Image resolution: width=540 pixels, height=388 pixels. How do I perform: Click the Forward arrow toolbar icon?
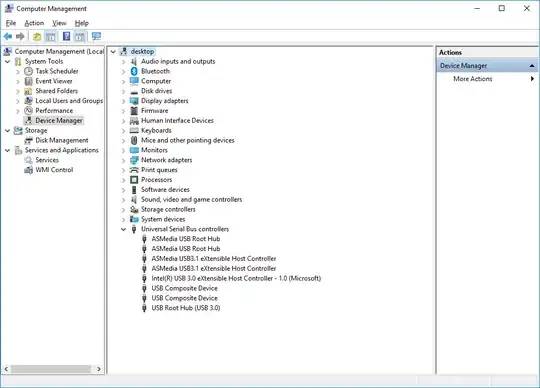pyautogui.click(x=20, y=36)
